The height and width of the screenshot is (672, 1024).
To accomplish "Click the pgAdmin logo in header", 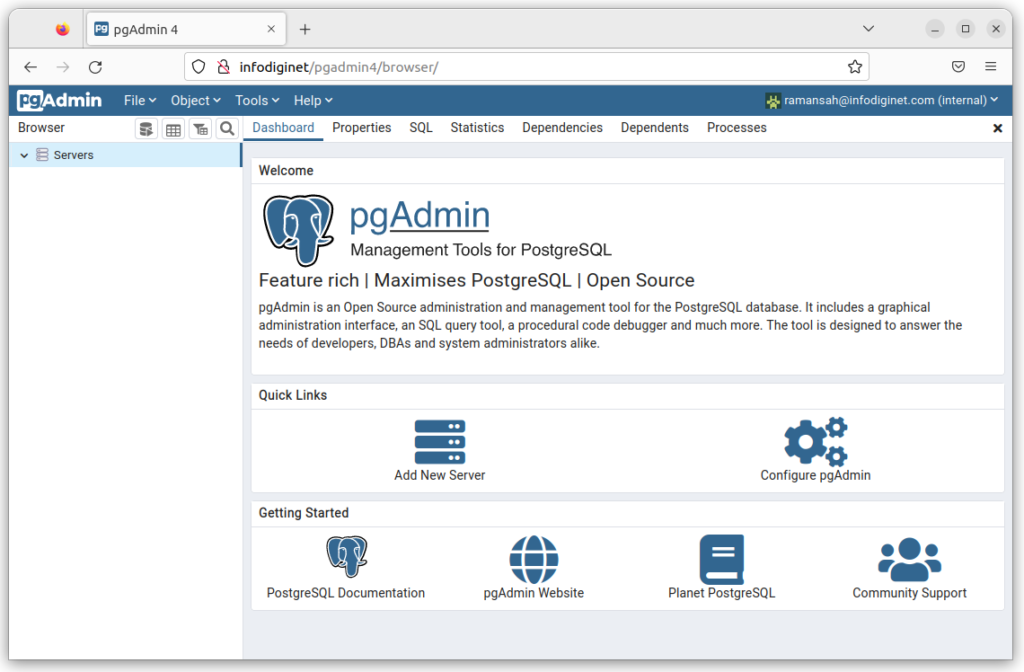I will pos(59,100).
